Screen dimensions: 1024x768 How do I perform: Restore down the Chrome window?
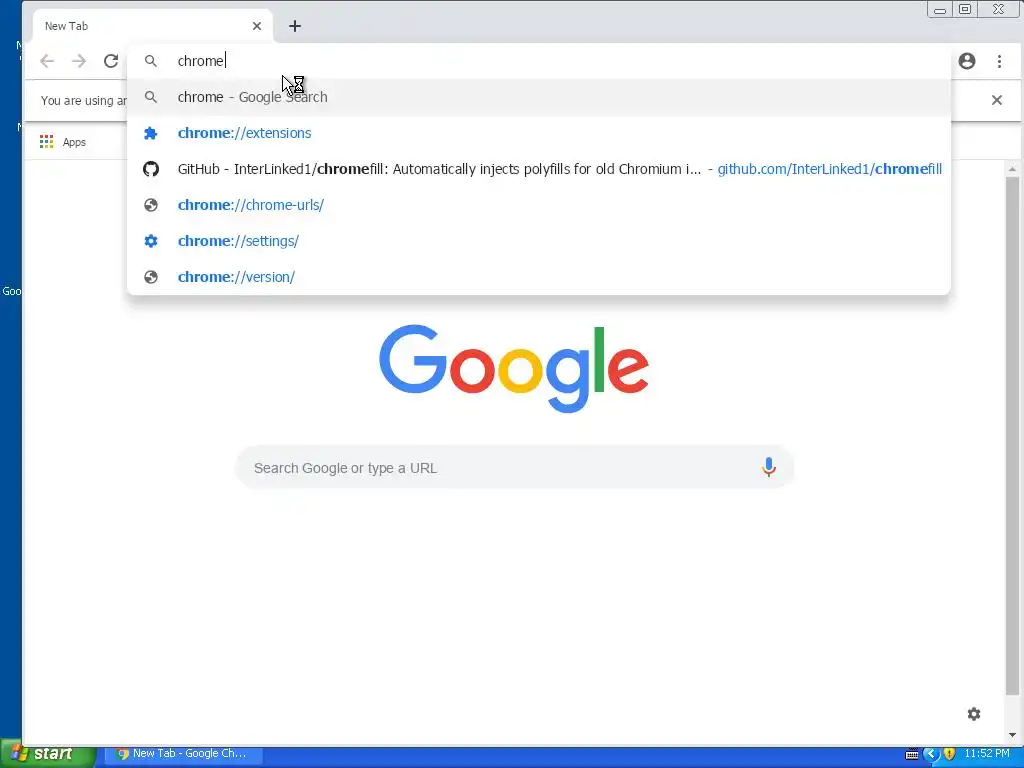(x=965, y=9)
